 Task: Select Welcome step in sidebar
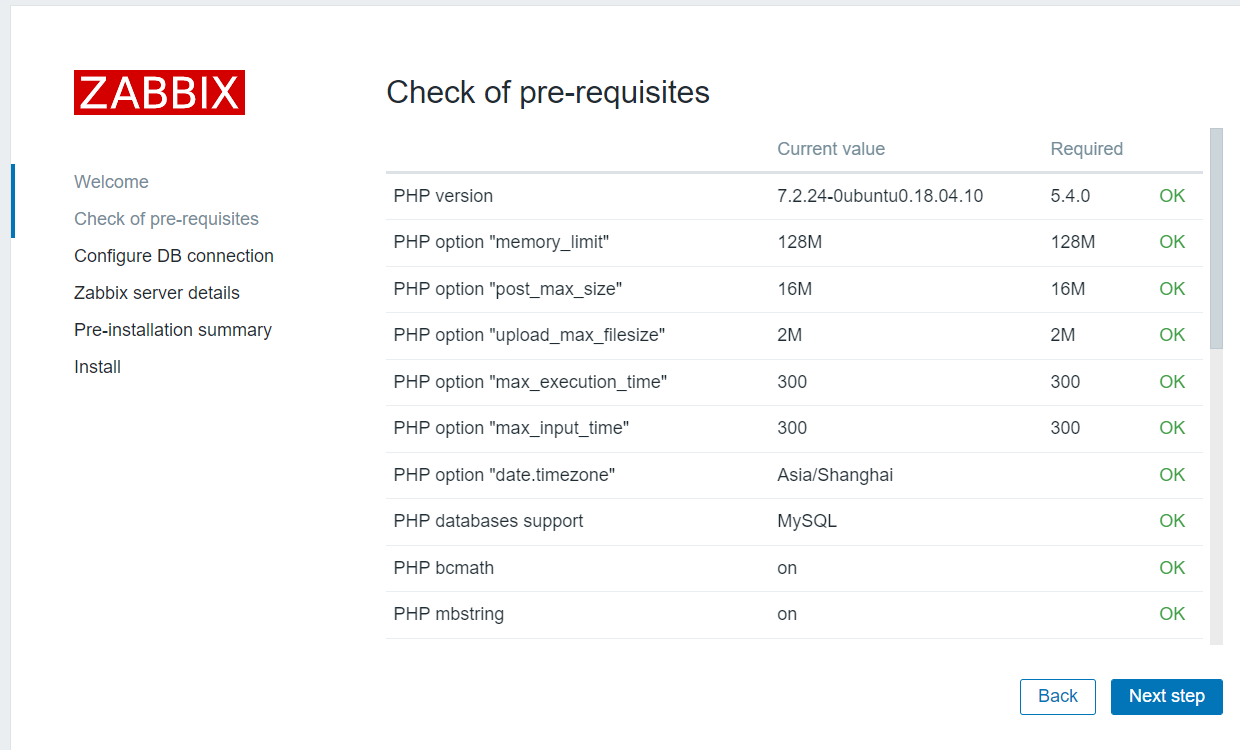click(x=111, y=182)
